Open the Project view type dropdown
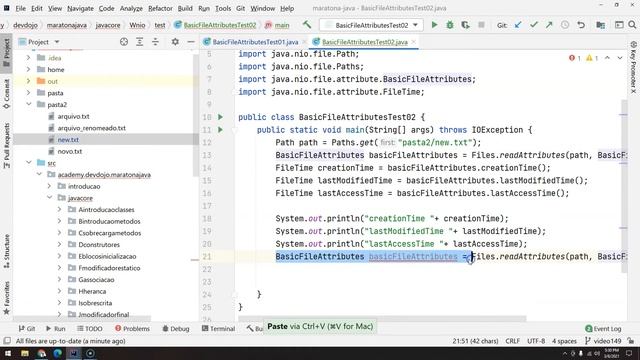The width and height of the screenshot is (640, 360). point(39,42)
